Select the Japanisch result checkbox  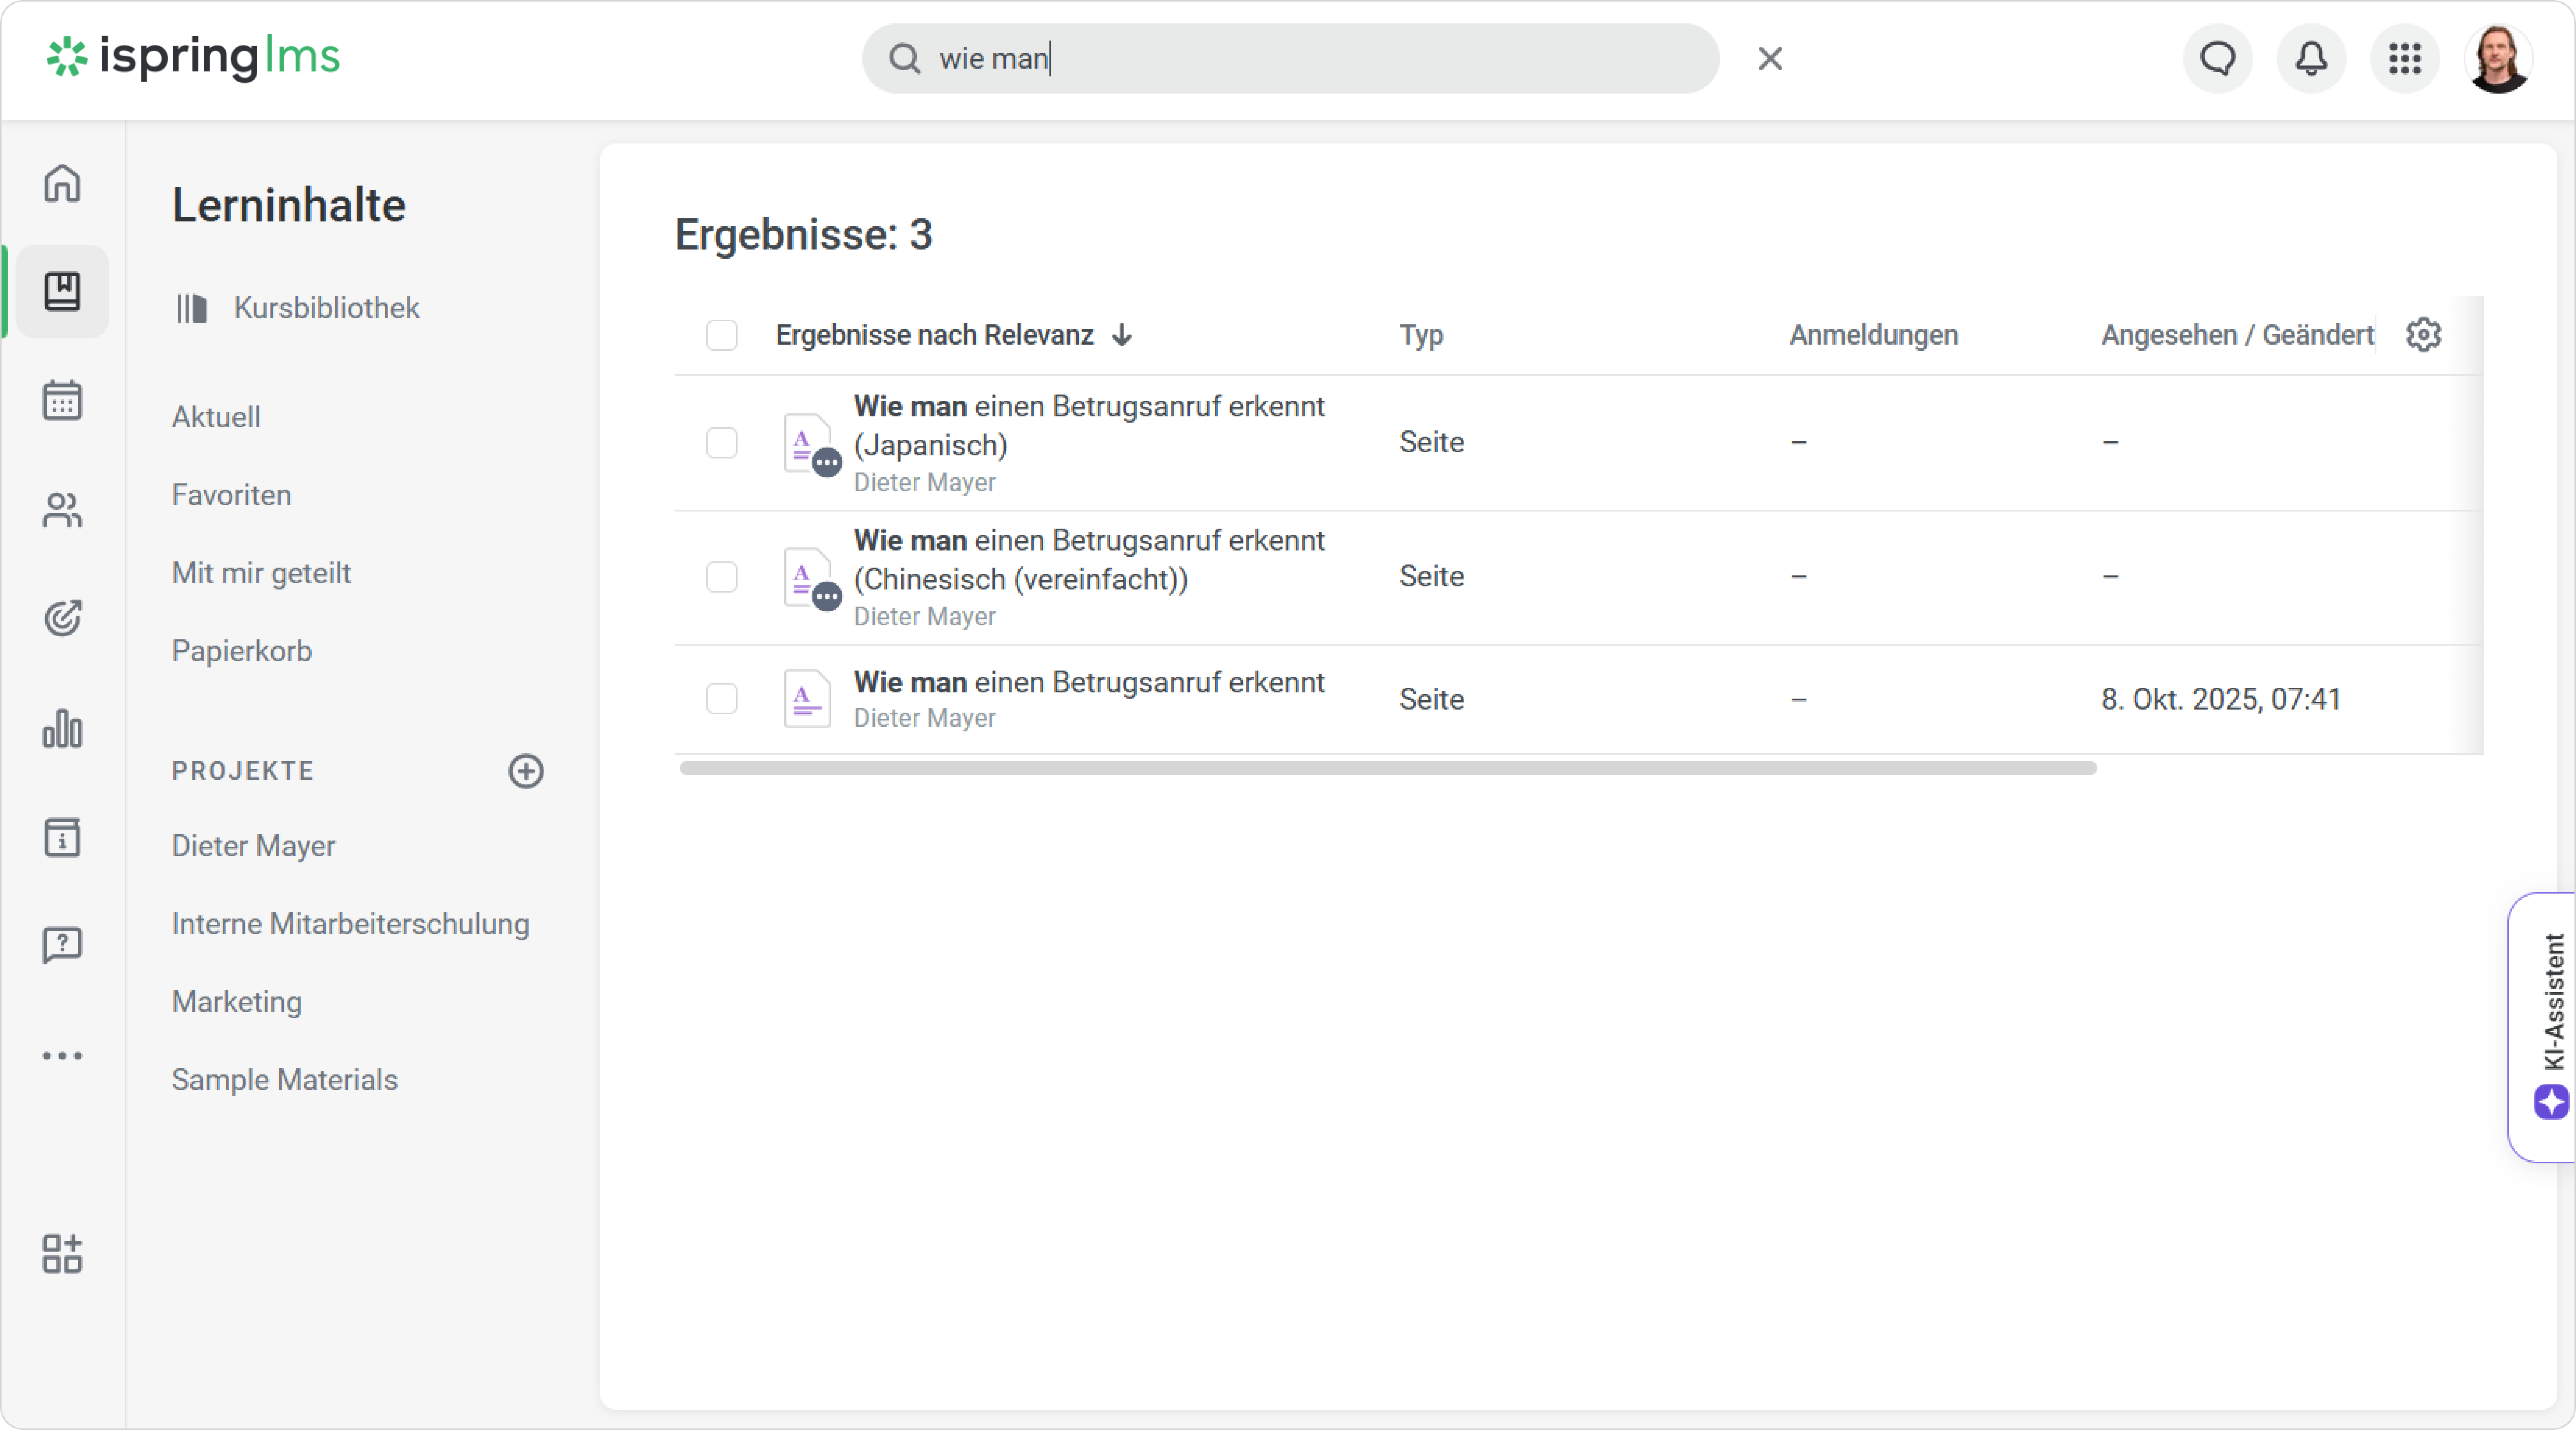click(721, 443)
